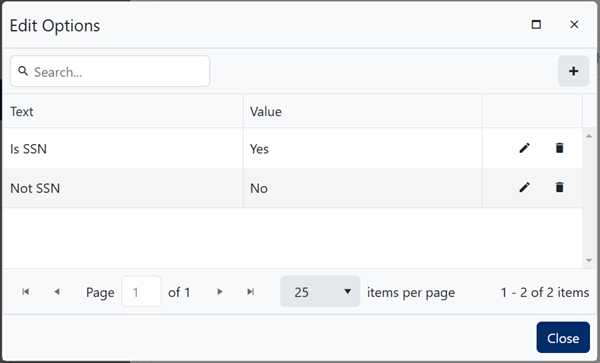Edit the Is SSN option row
The width and height of the screenshot is (600, 363).
click(x=524, y=148)
